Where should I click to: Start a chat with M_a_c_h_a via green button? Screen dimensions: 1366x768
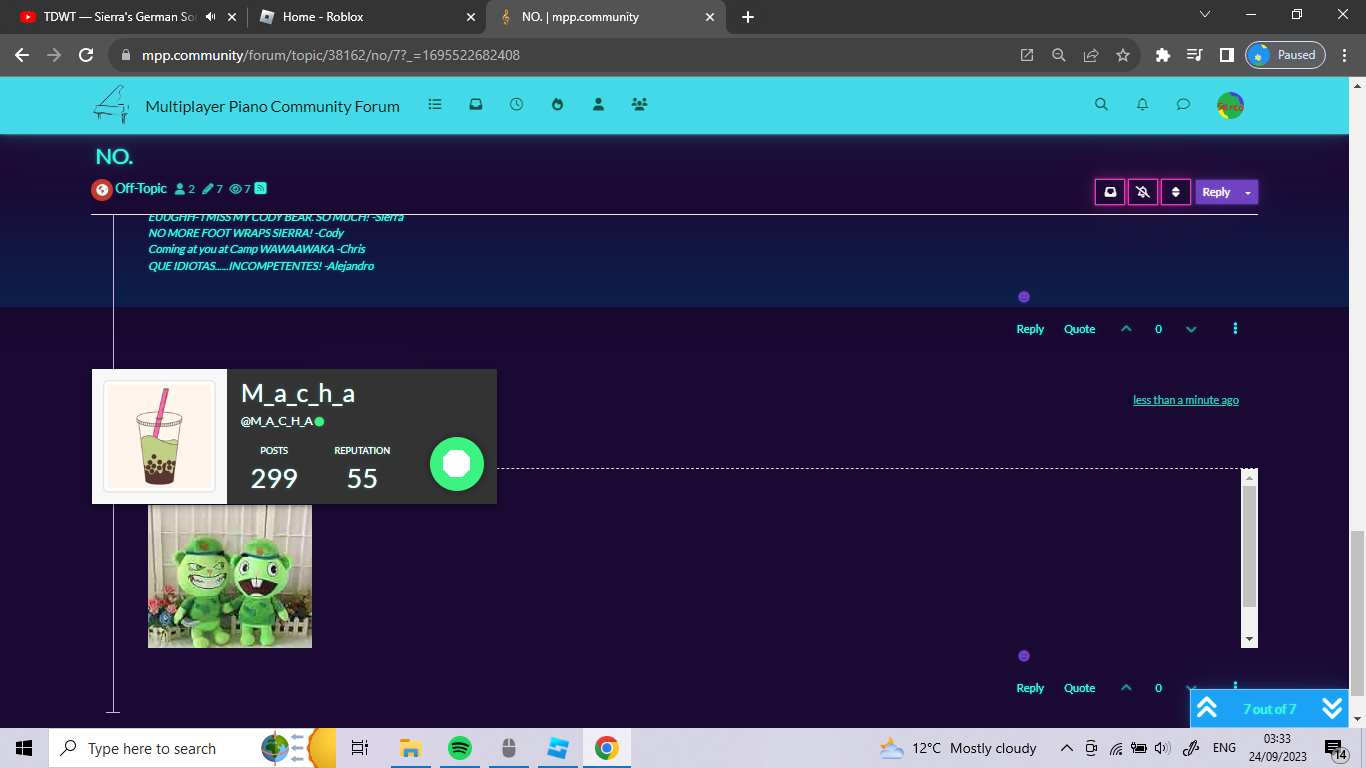[457, 464]
